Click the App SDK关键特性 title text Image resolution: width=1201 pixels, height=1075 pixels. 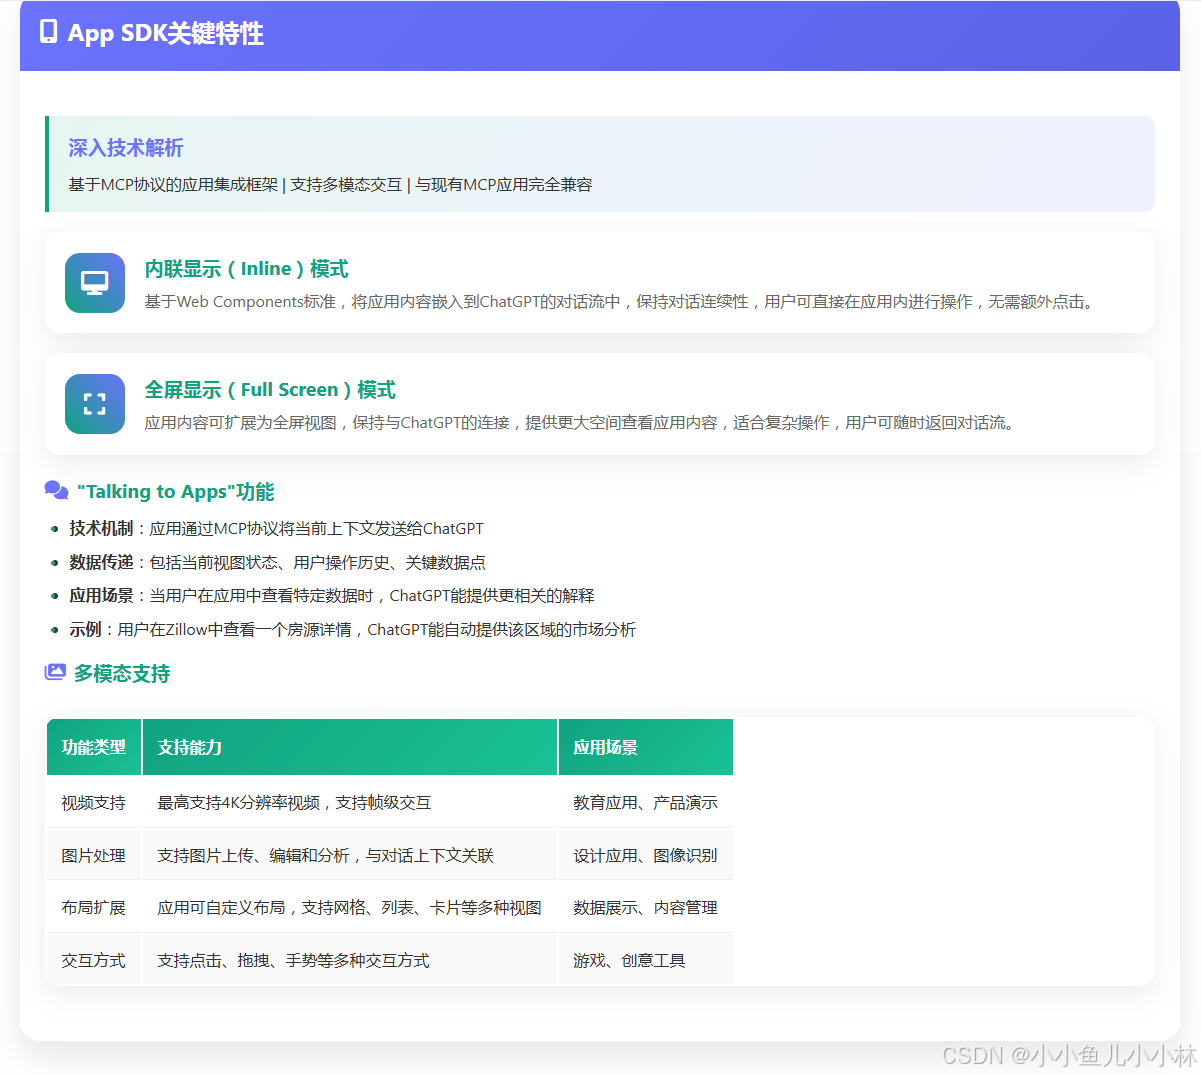coord(166,34)
